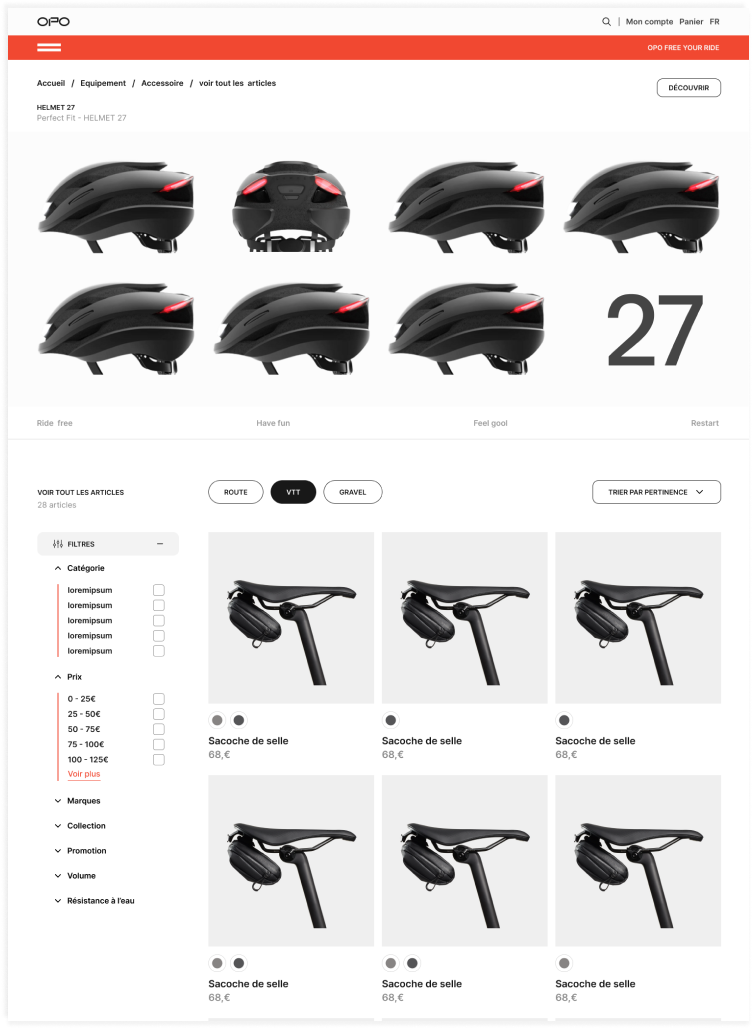Expand the Résistance à l'eau filter
753x1029 pixels.
pyautogui.click(x=95, y=900)
